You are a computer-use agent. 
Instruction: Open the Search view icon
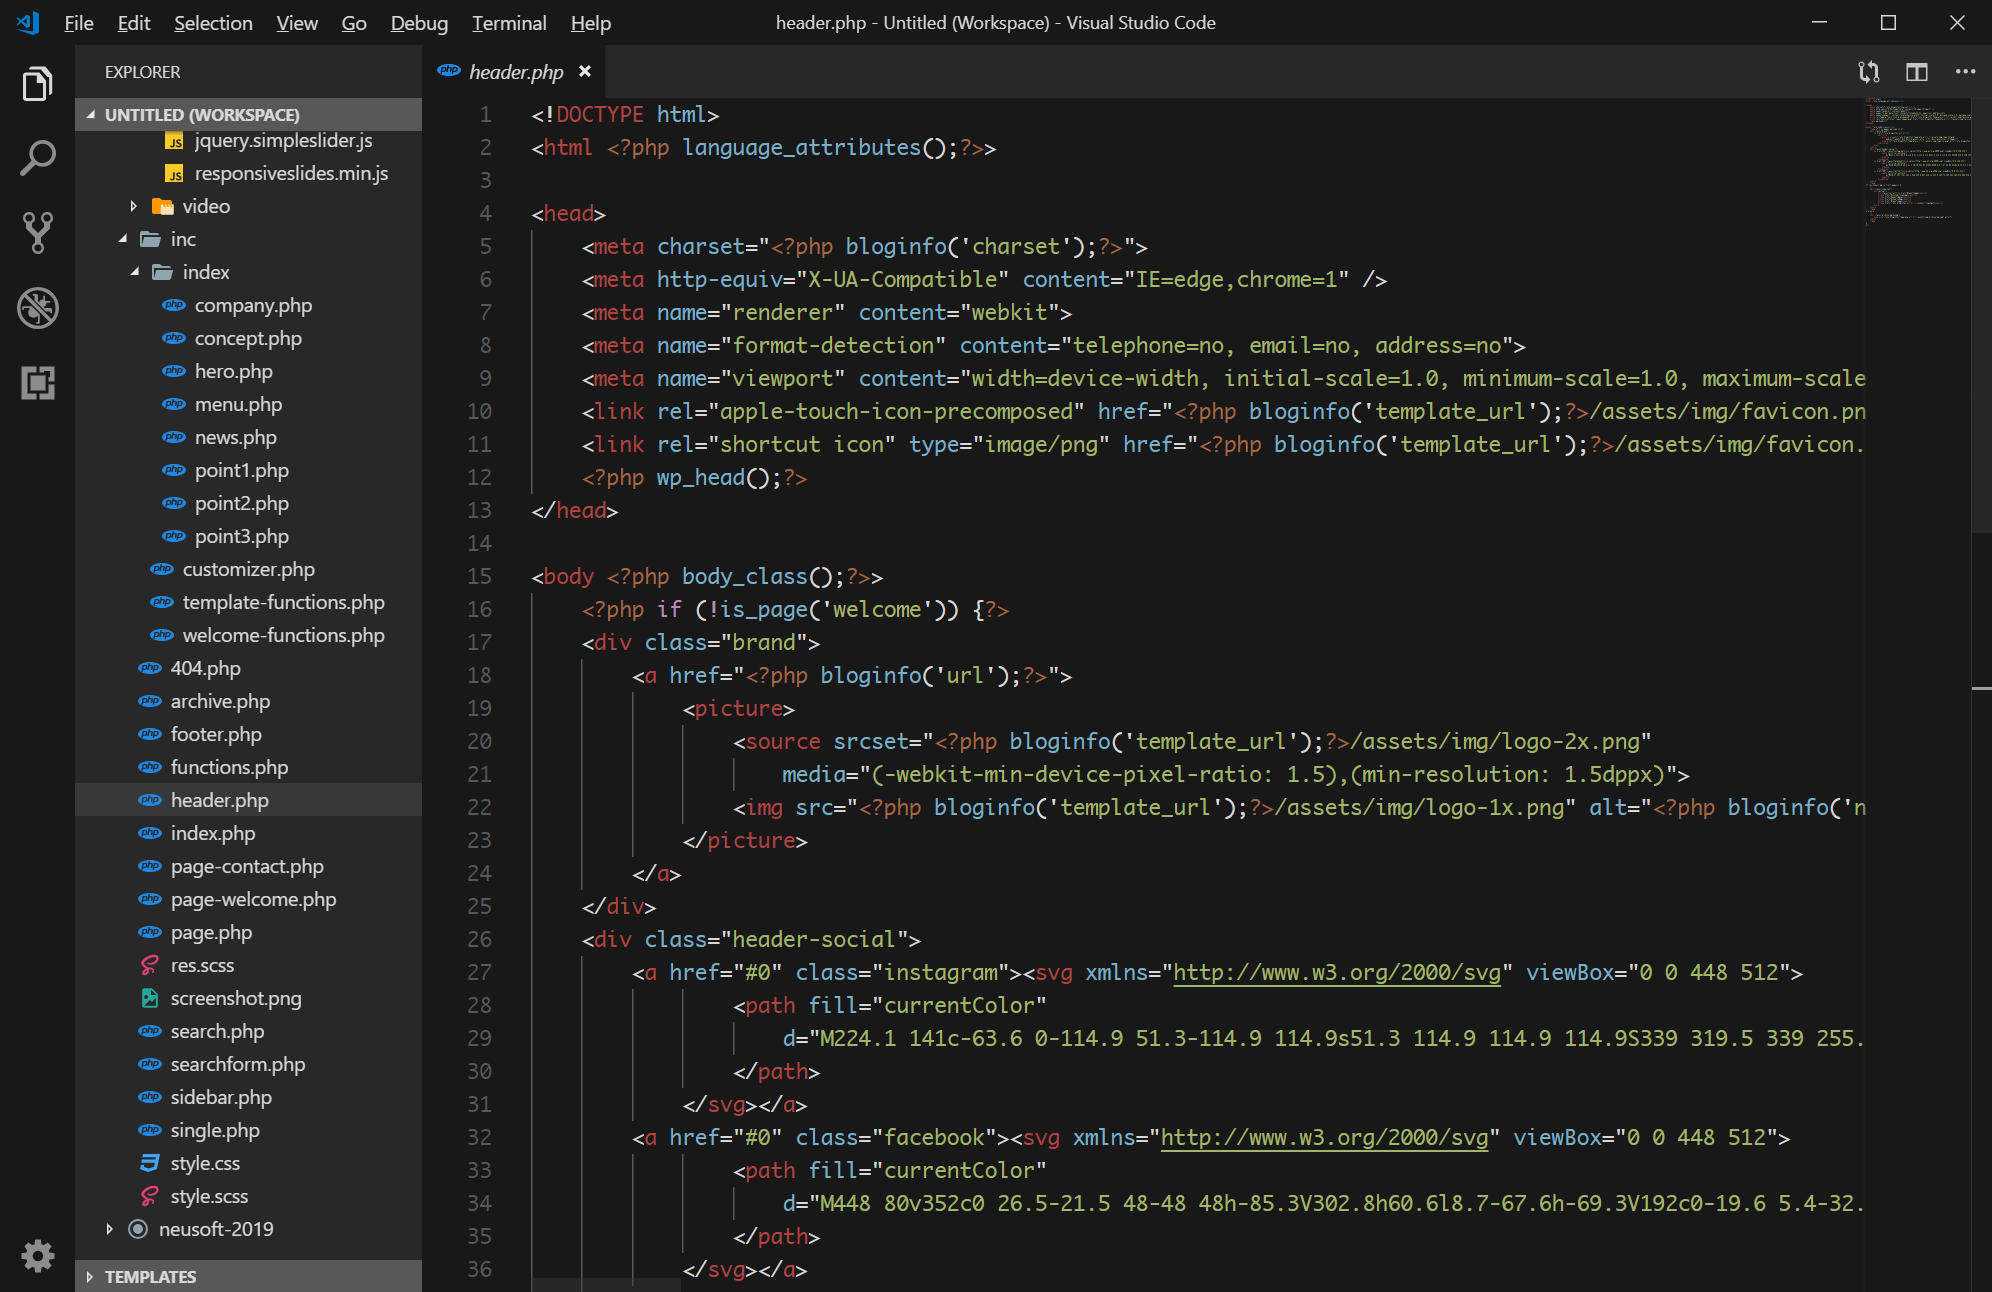pos(37,158)
